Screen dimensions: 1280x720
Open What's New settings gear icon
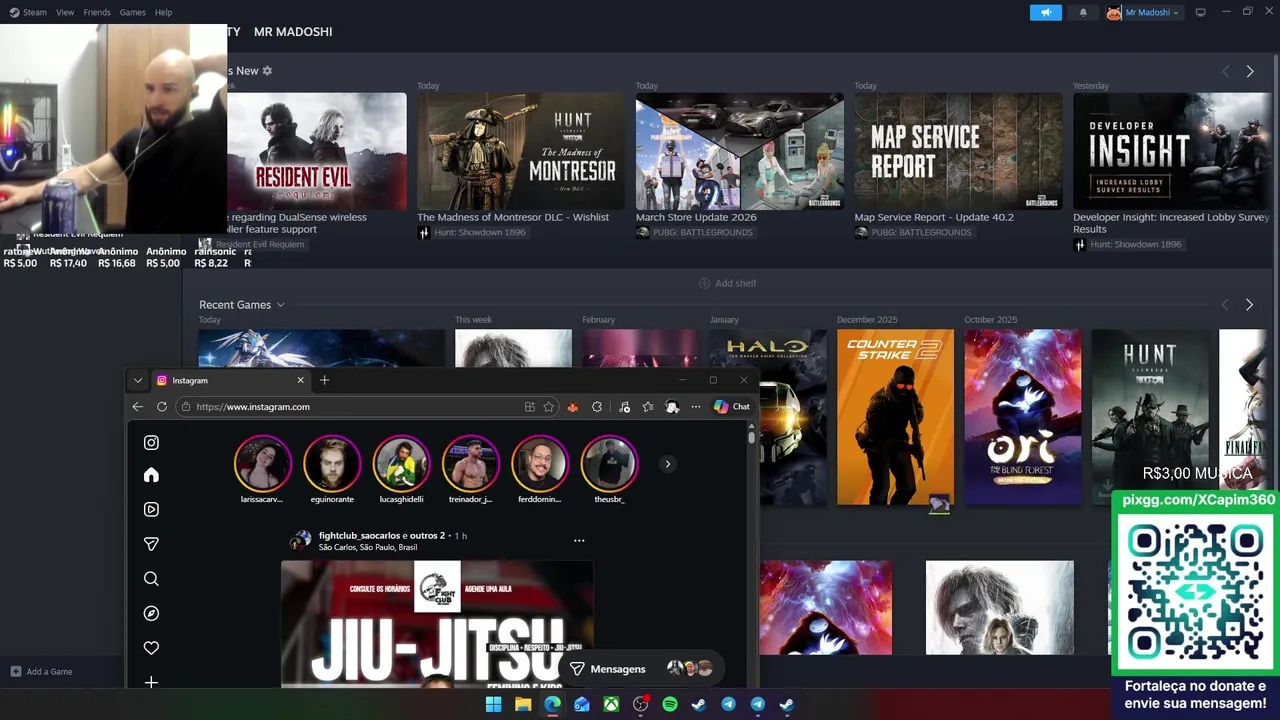(x=267, y=71)
